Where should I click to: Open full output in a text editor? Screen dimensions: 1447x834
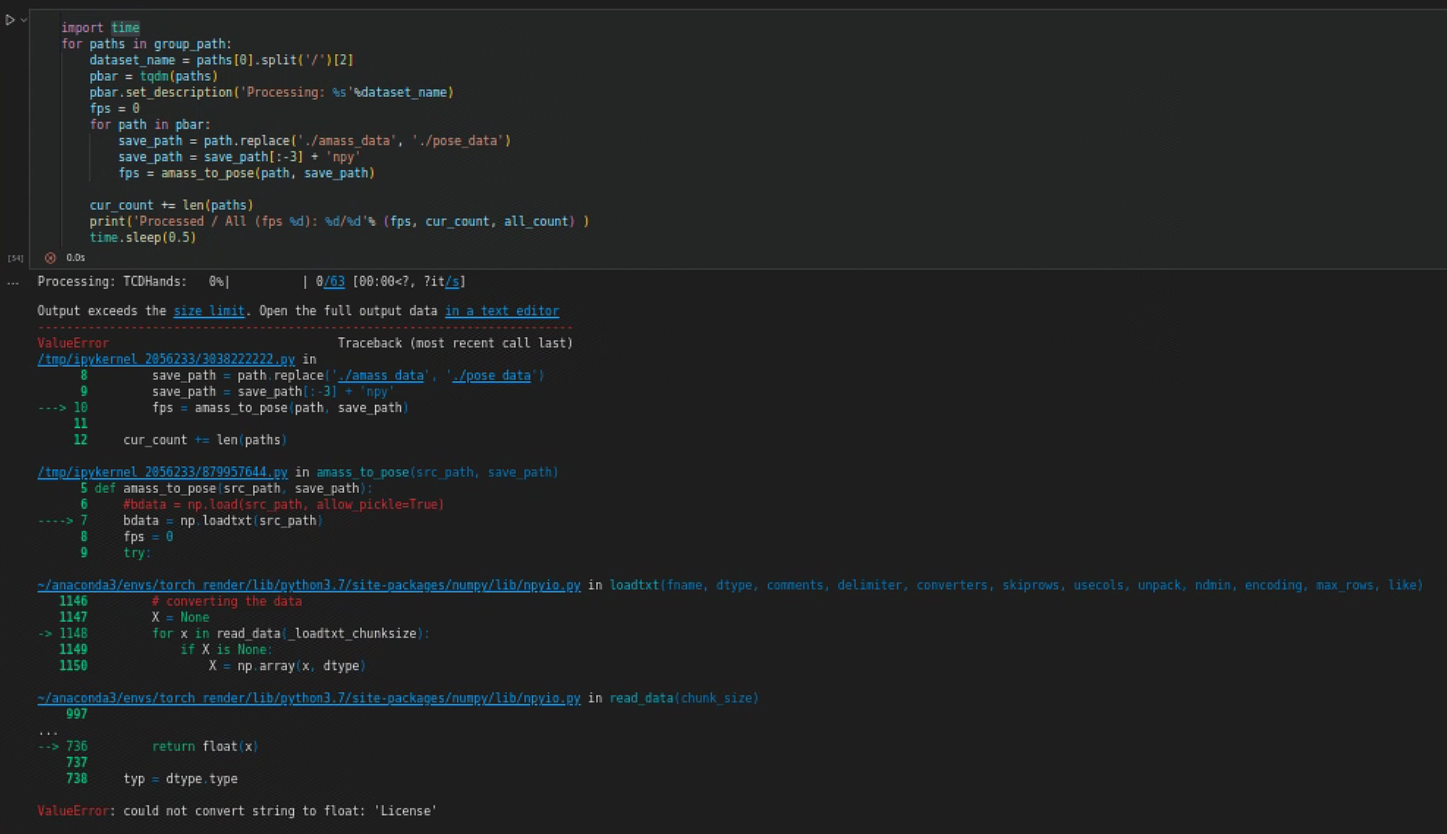(501, 310)
